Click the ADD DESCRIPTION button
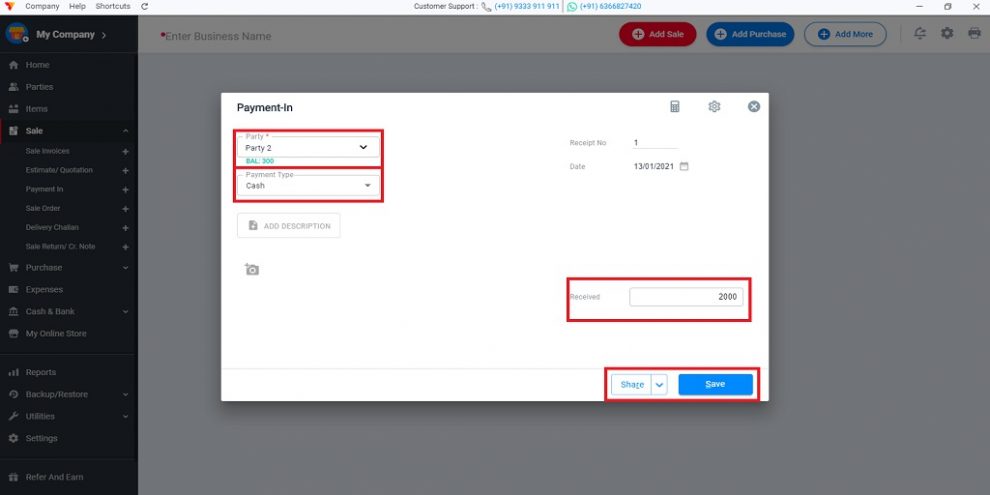This screenshot has height=495, width=990. tap(289, 225)
